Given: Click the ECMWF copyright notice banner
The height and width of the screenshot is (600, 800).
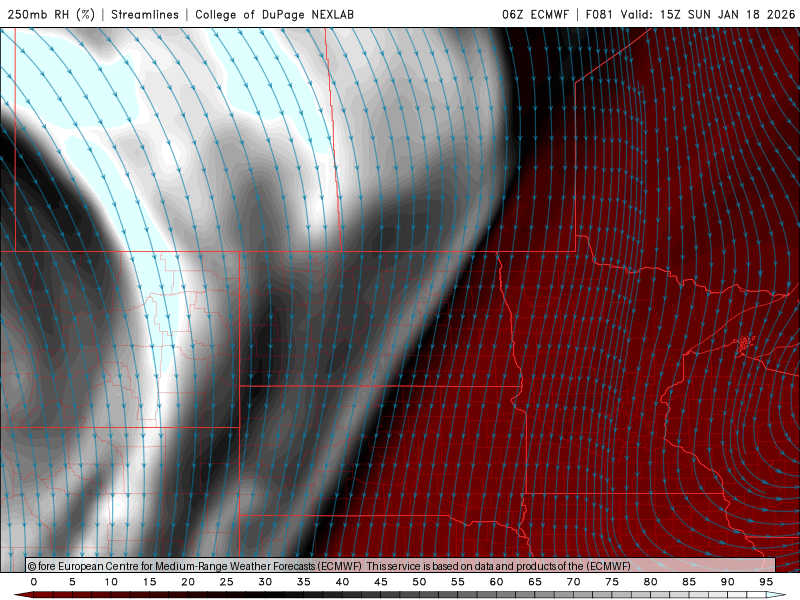Looking at the screenshot, I should (x=401, y=565).
